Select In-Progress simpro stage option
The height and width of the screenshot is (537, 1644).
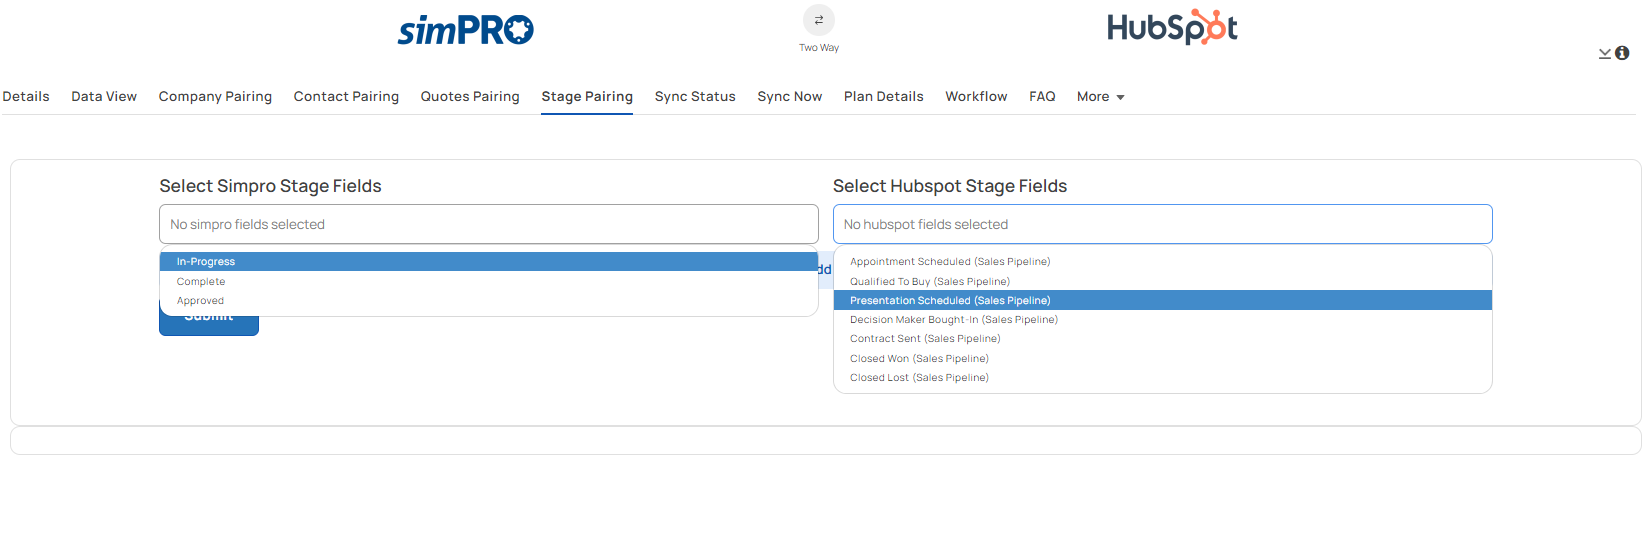[x=206, y=262]
